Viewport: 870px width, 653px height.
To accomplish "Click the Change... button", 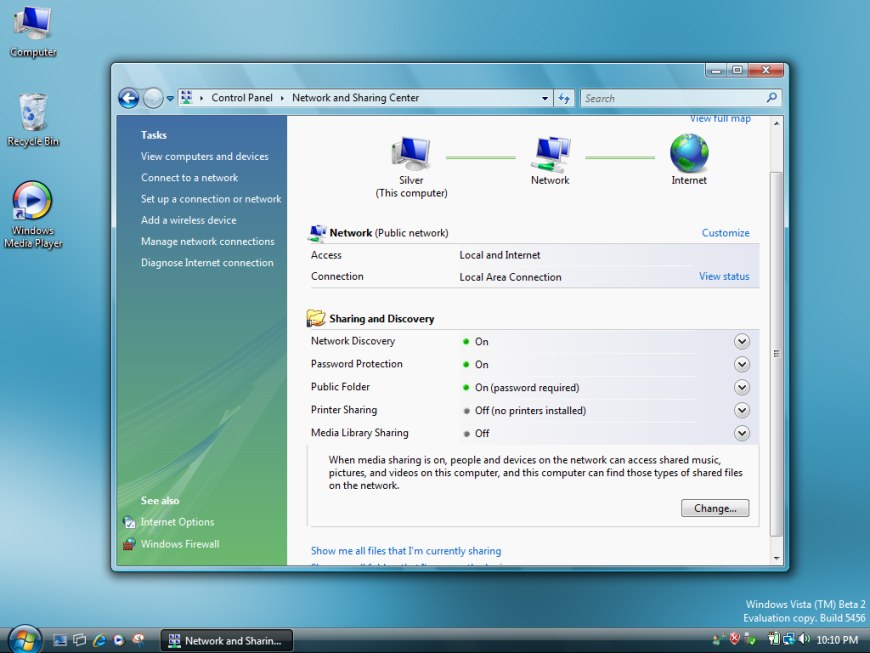I will click(x=715, y=508).
